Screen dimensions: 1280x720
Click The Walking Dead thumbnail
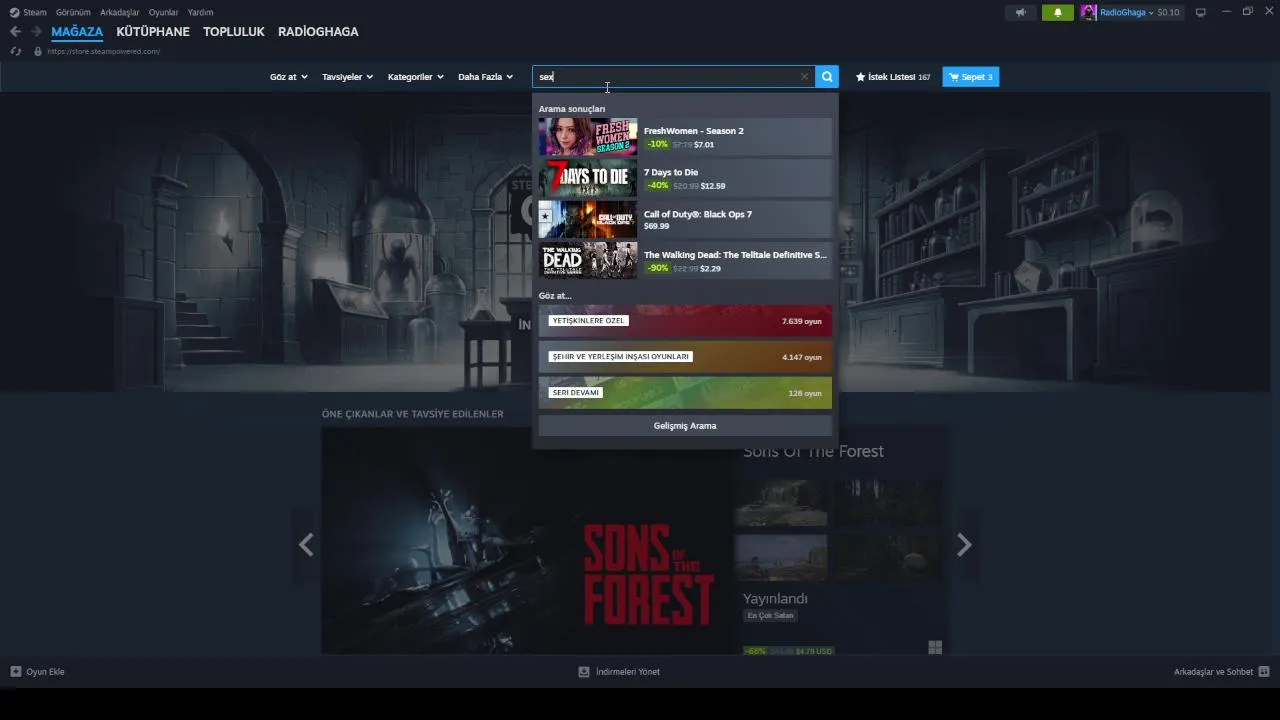588,261
